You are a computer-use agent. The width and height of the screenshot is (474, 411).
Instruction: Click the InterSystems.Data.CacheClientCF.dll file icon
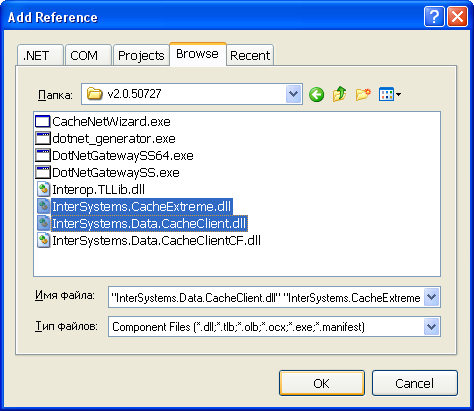[x=43, y=240]
